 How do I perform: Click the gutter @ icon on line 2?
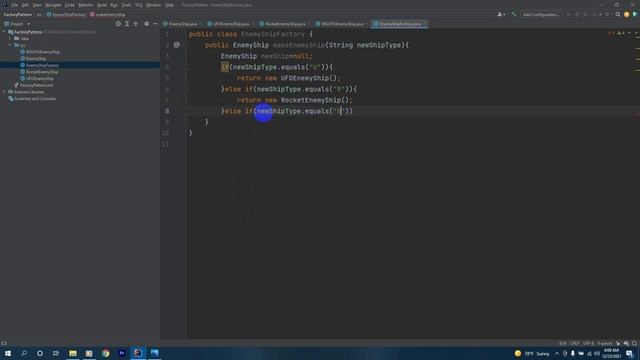177,45
